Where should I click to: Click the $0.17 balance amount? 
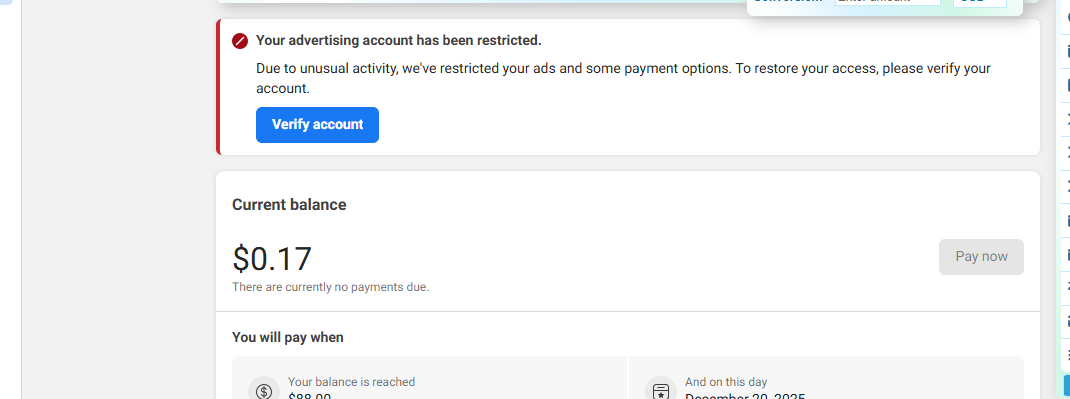click(272, 259)
